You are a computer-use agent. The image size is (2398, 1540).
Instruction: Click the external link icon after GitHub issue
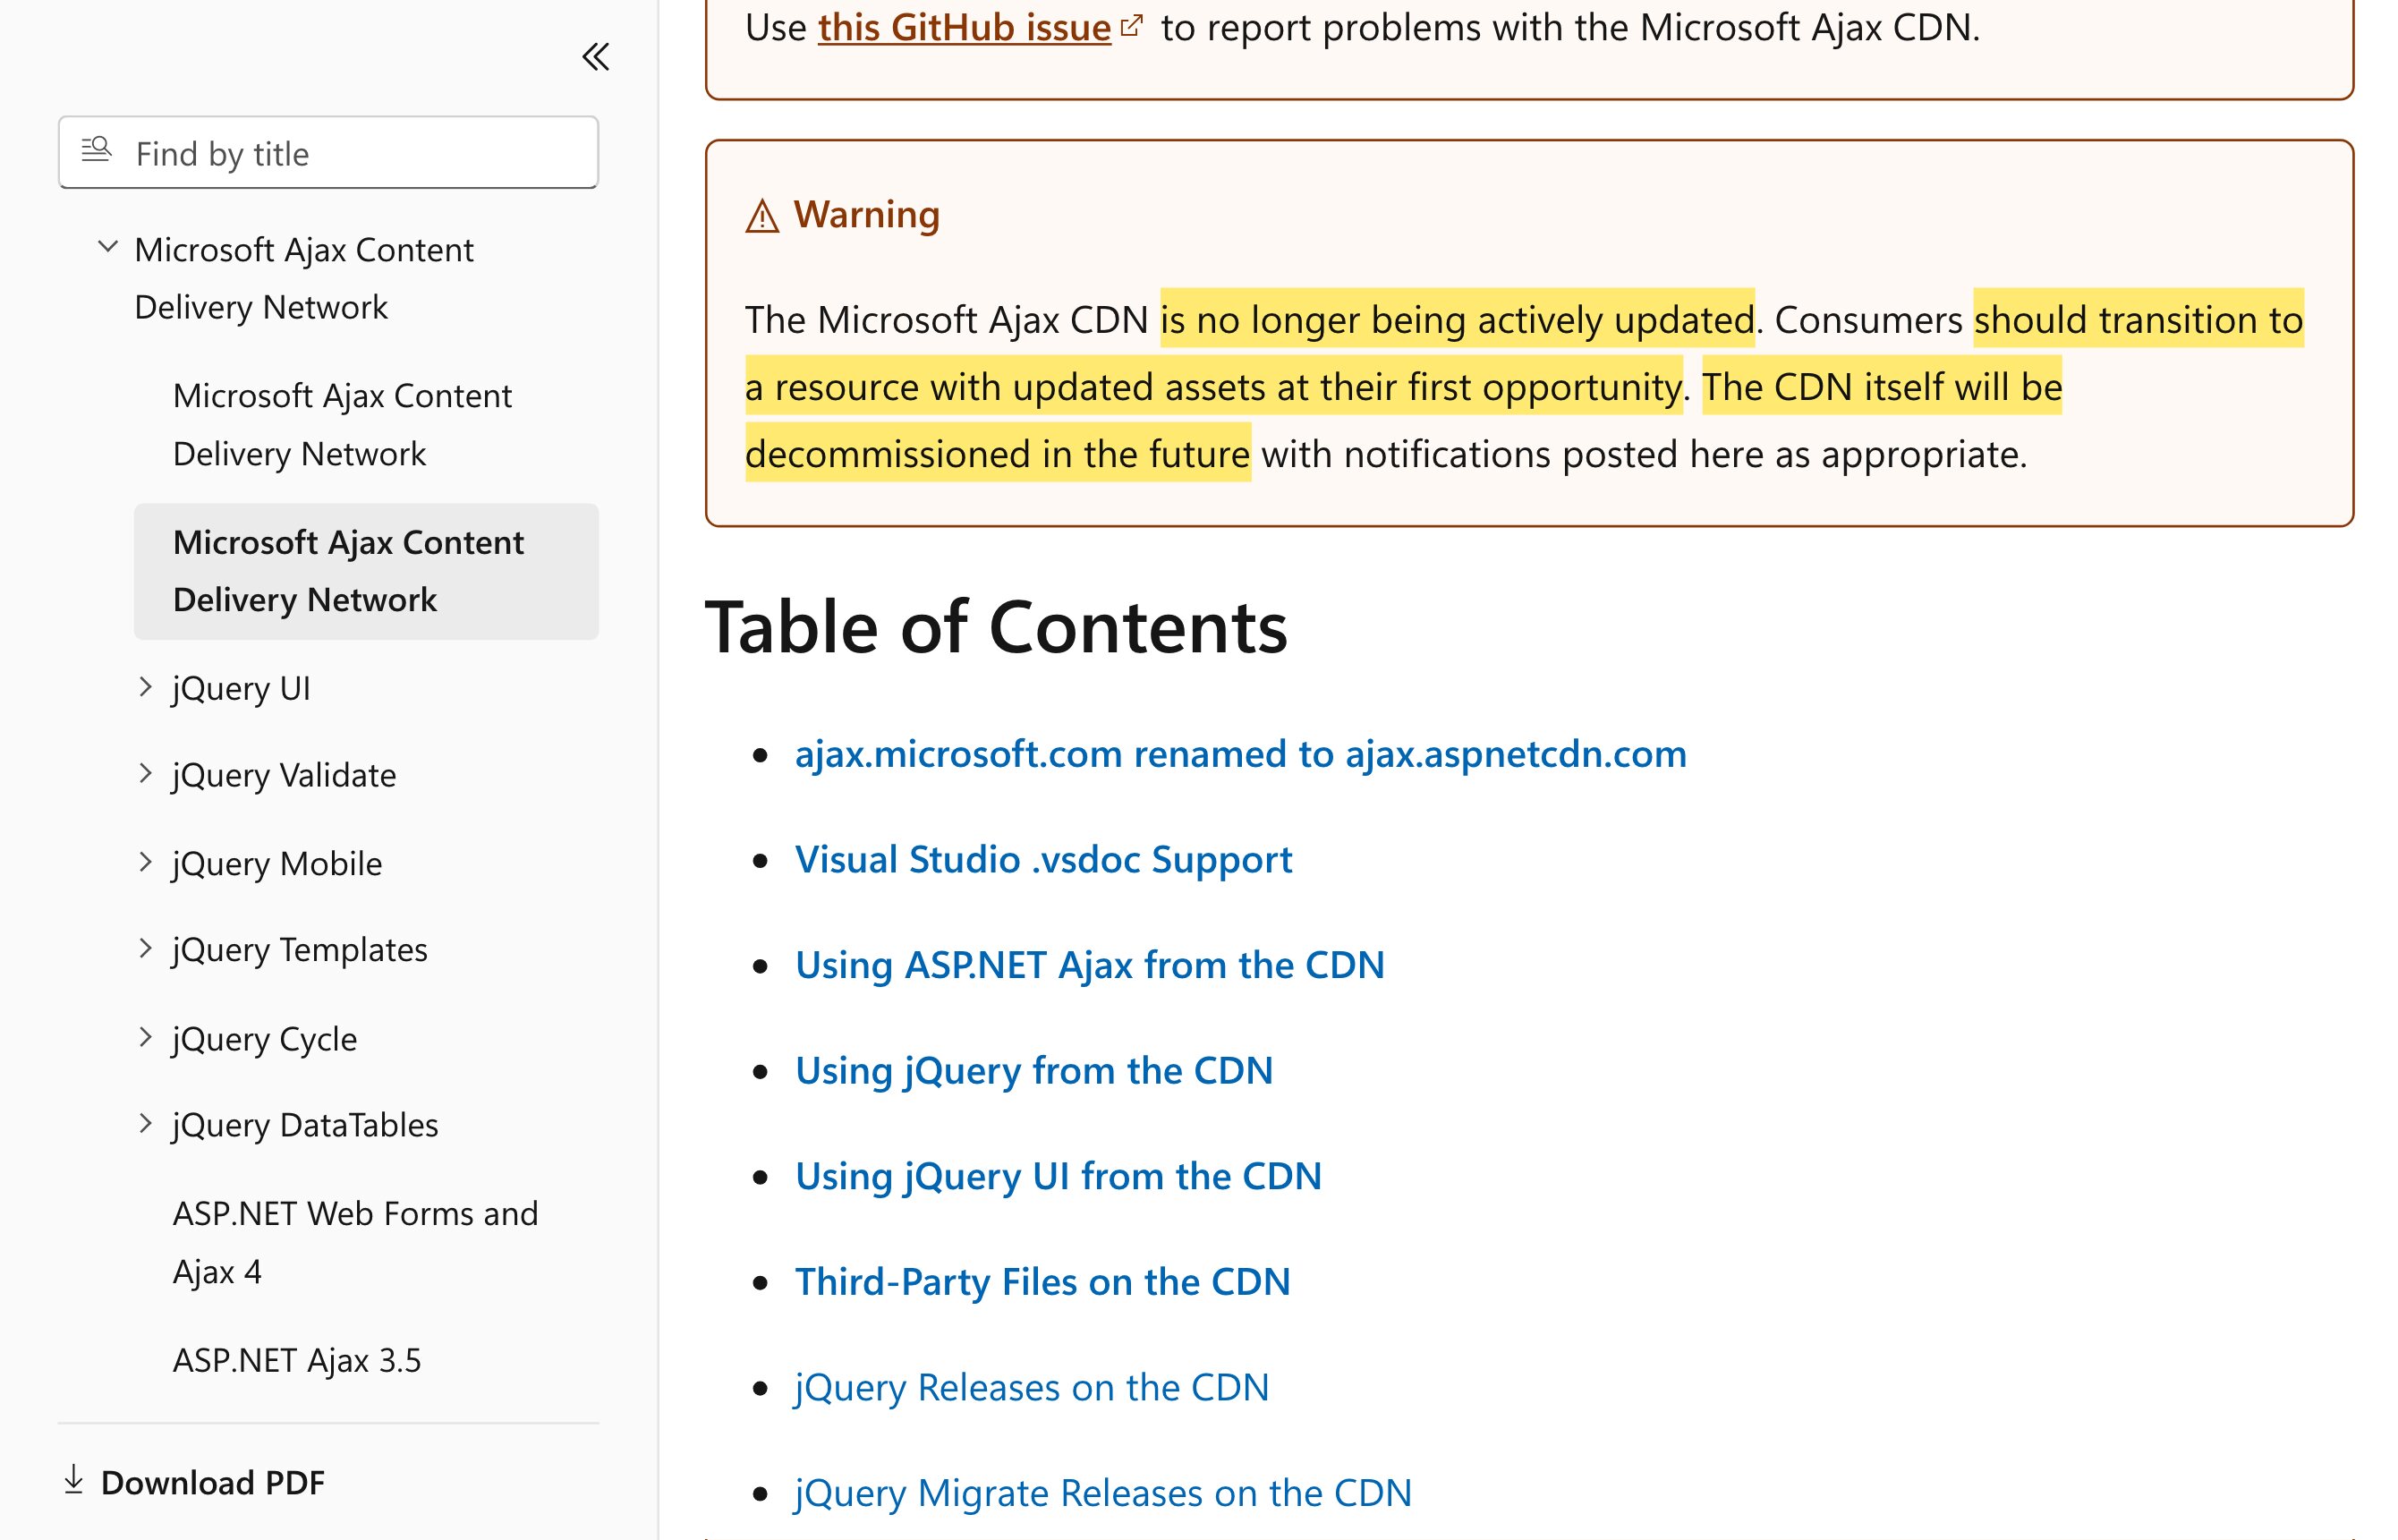tap(1131, 26)
